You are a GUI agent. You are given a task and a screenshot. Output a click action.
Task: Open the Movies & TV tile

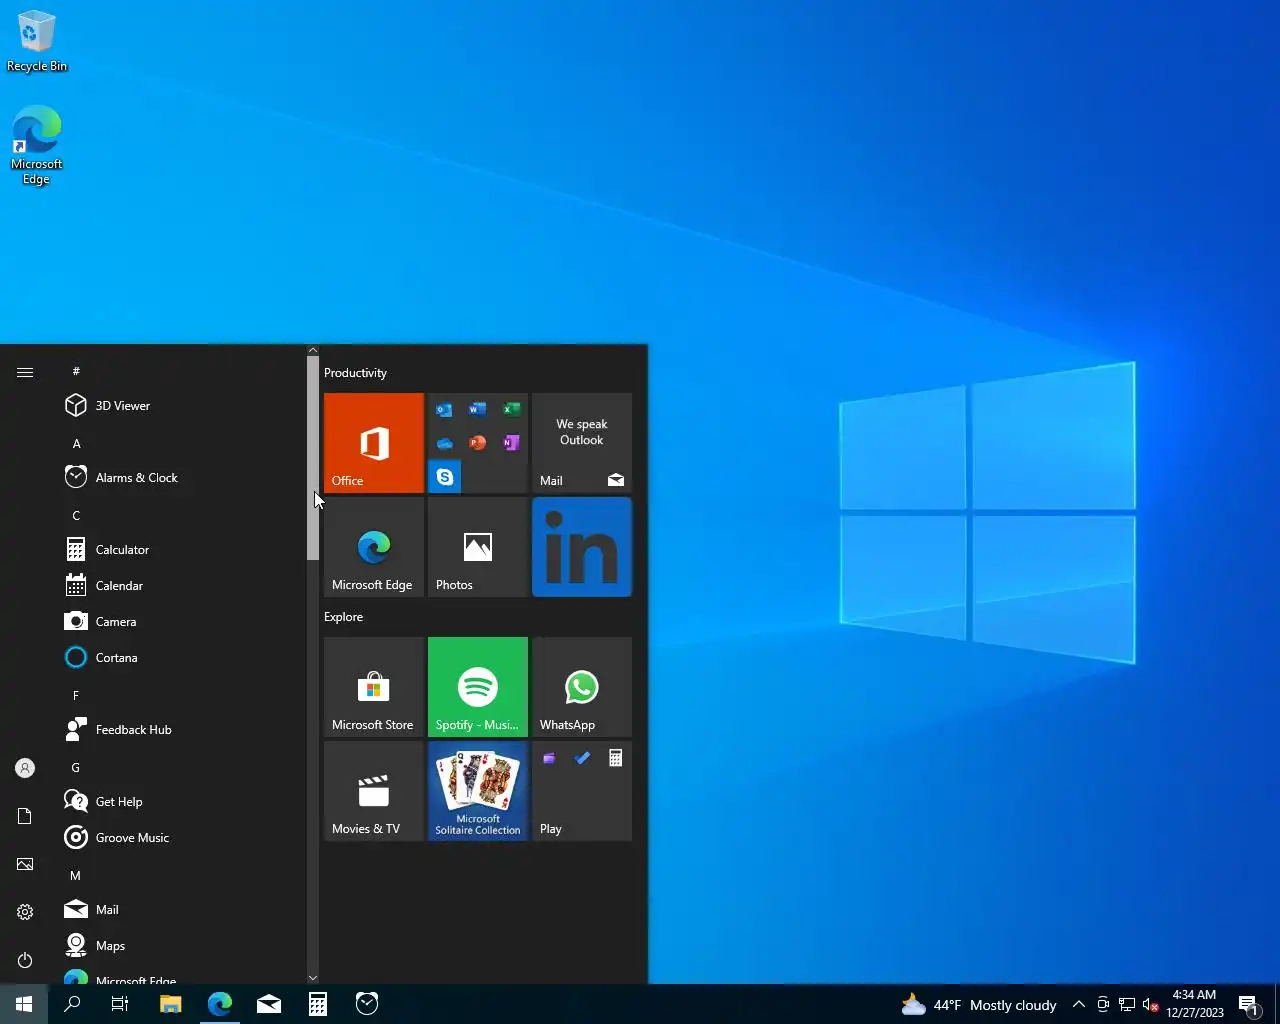pos(374,791)
